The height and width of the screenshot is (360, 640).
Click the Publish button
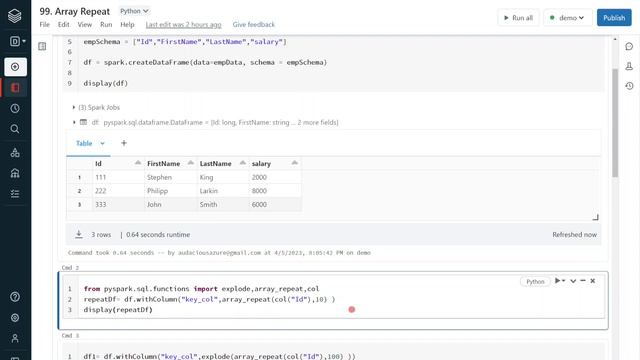(x=614, y=18)
